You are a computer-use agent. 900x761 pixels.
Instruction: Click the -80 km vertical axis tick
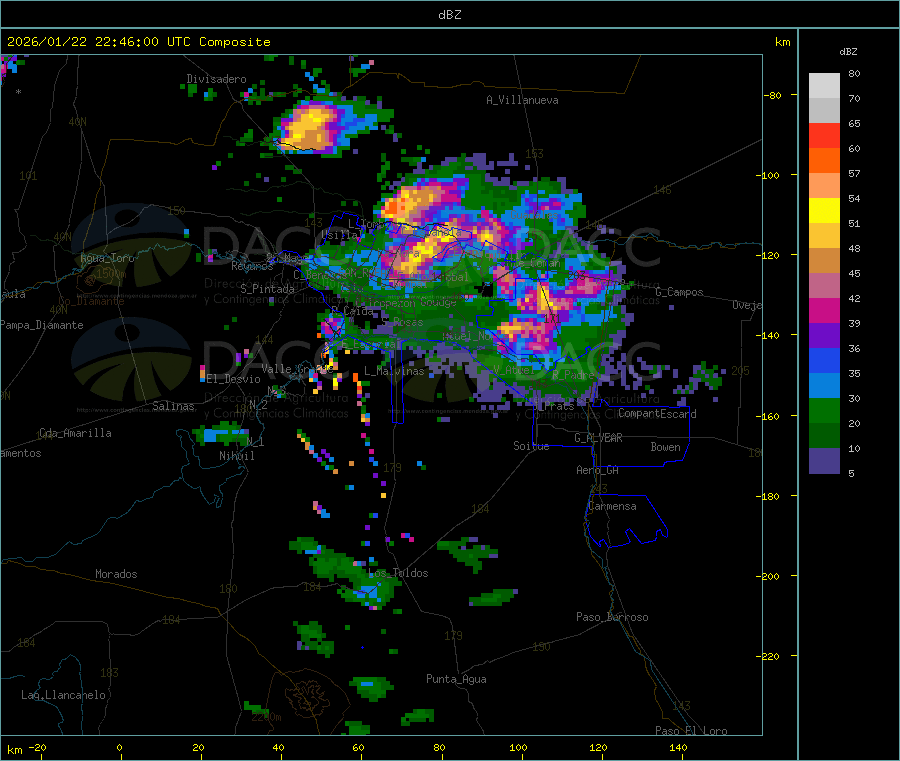point(772,95)
